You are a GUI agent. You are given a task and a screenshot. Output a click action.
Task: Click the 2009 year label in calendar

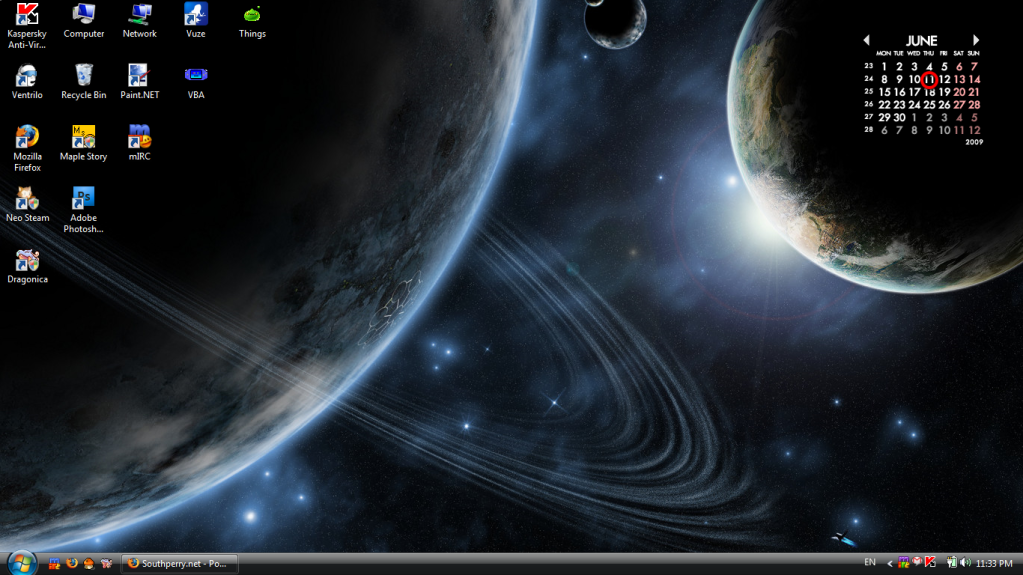tap(974, 142)
